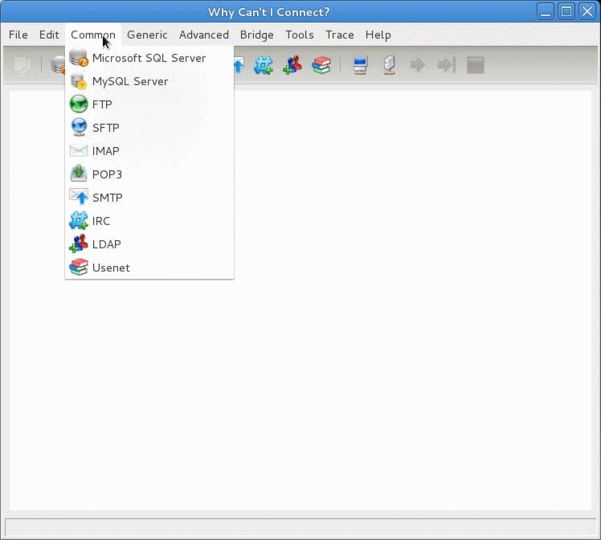
Task: Click the LDAP people toolbar icon
Action: 292,65
